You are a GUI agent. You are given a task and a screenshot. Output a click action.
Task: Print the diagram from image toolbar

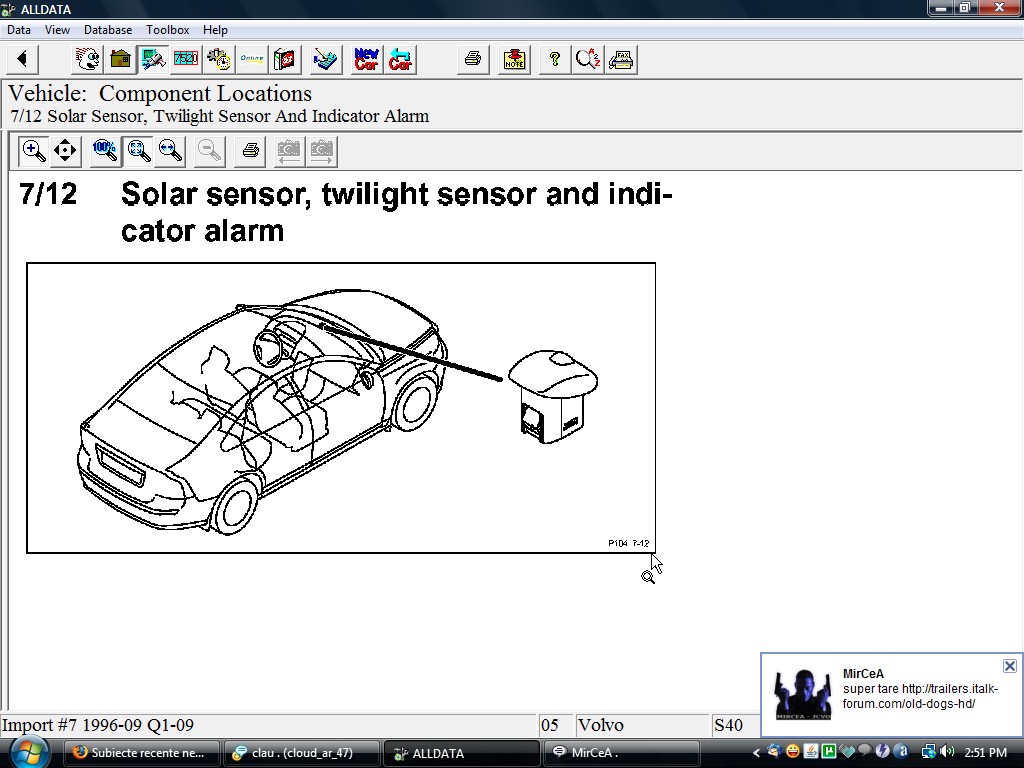point(251,151)
